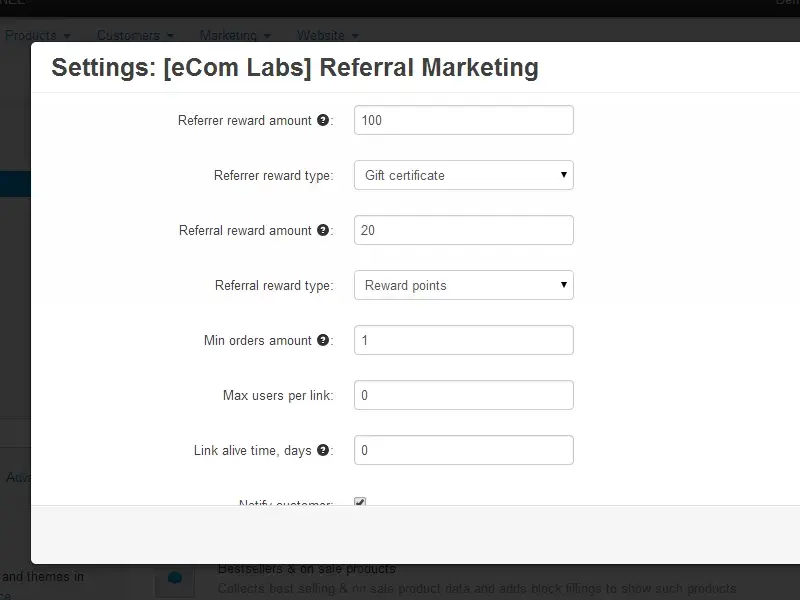Open the Products menu

click(x=37, y=36)
